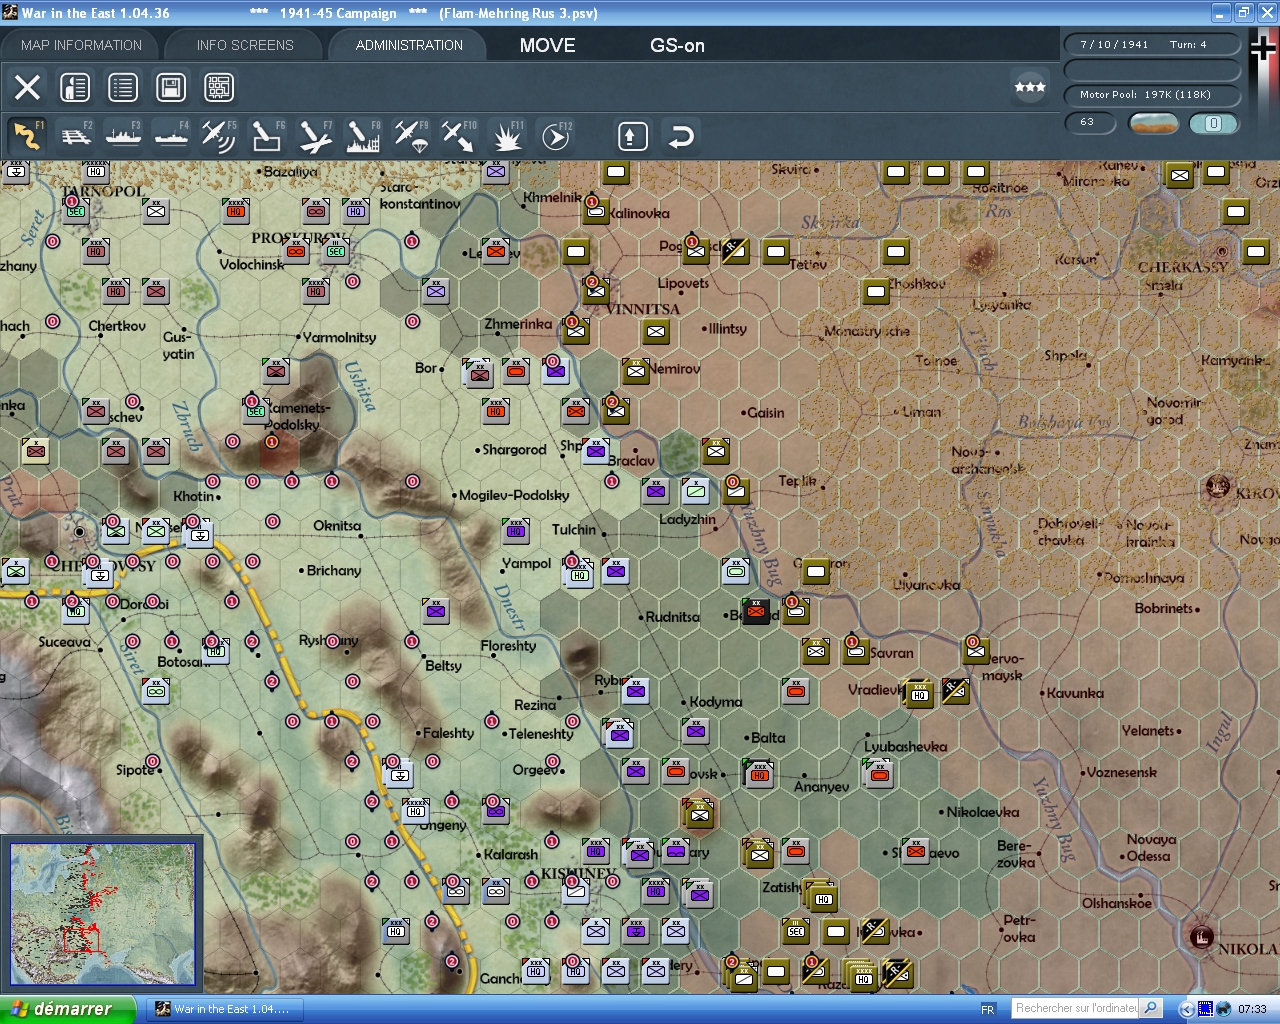Select the F11 explosion icon
The width and height of the screenshot is (1280, 1024).
click(507, 135)
